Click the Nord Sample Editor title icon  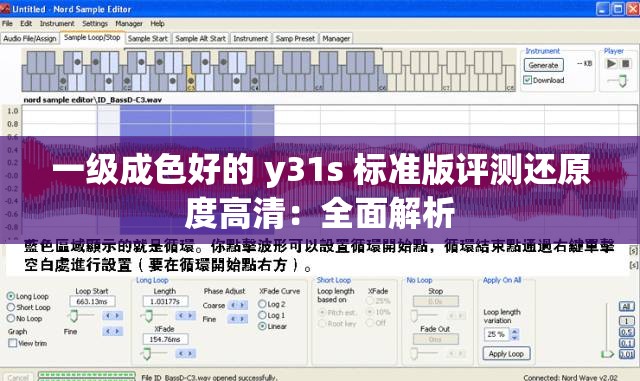[5, 8]
